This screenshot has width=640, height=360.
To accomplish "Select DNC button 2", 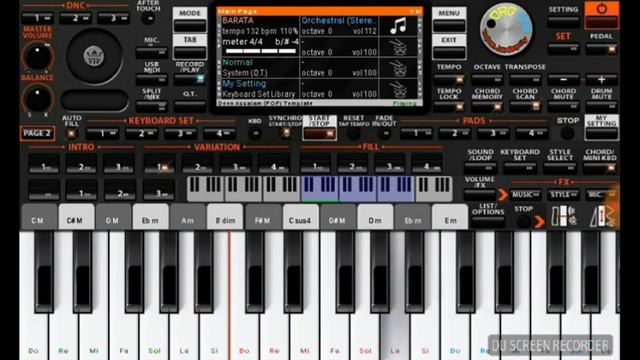I will coord(76,18).
